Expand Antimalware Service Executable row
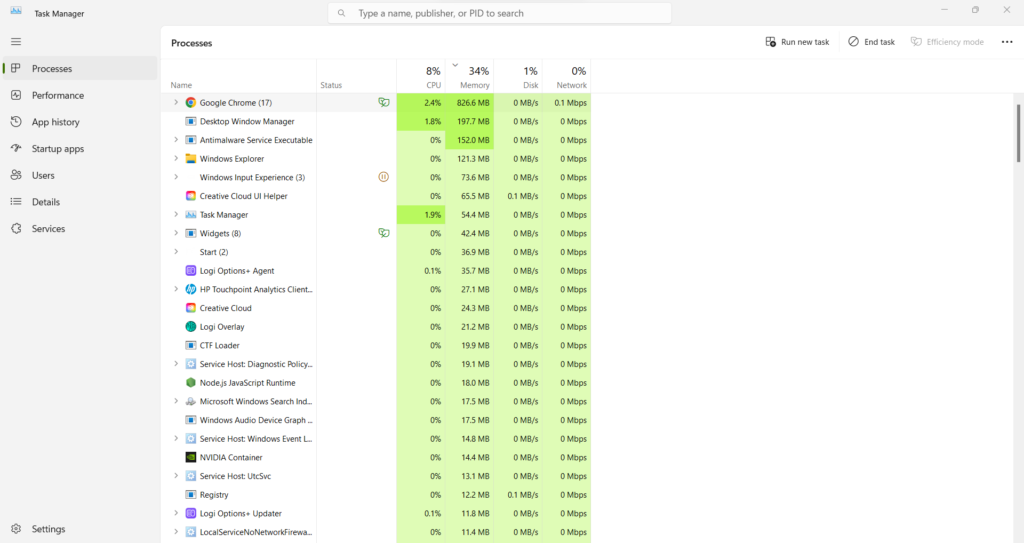 [176, 140]
